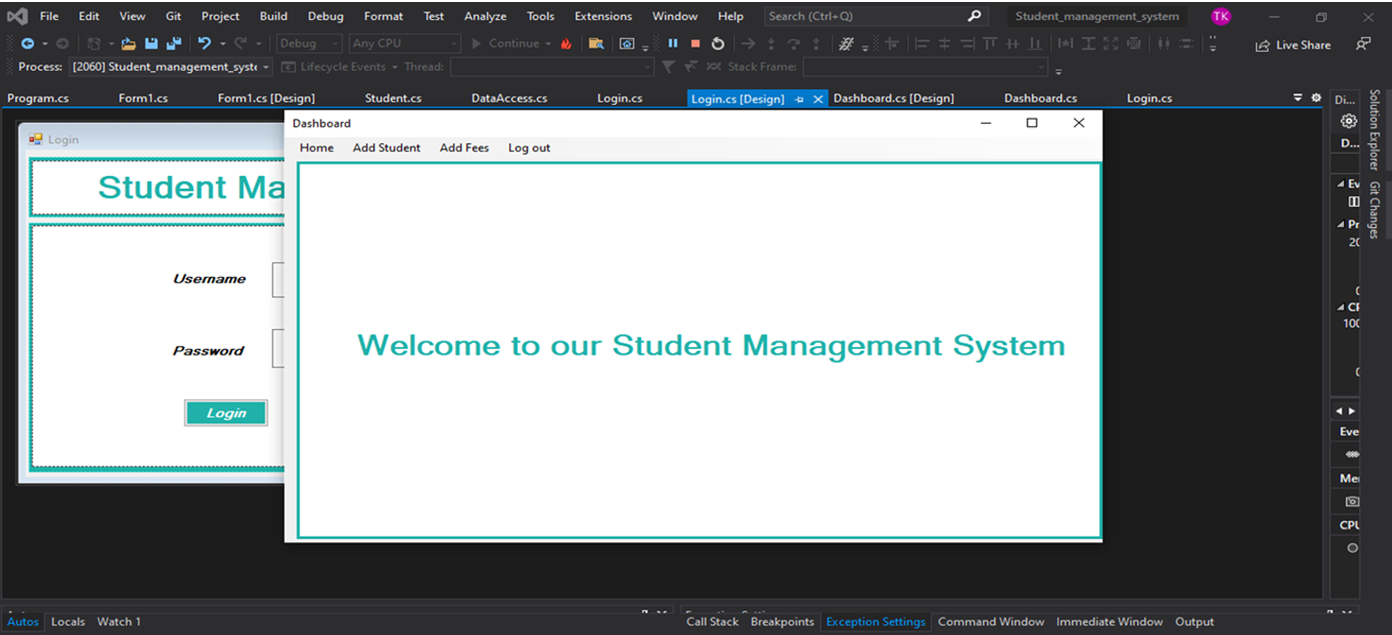Align selected controls by left edges
Image resolution: width=1392 pixels, height=635 pixels.
pyautogui.click(x=920, y=43)
